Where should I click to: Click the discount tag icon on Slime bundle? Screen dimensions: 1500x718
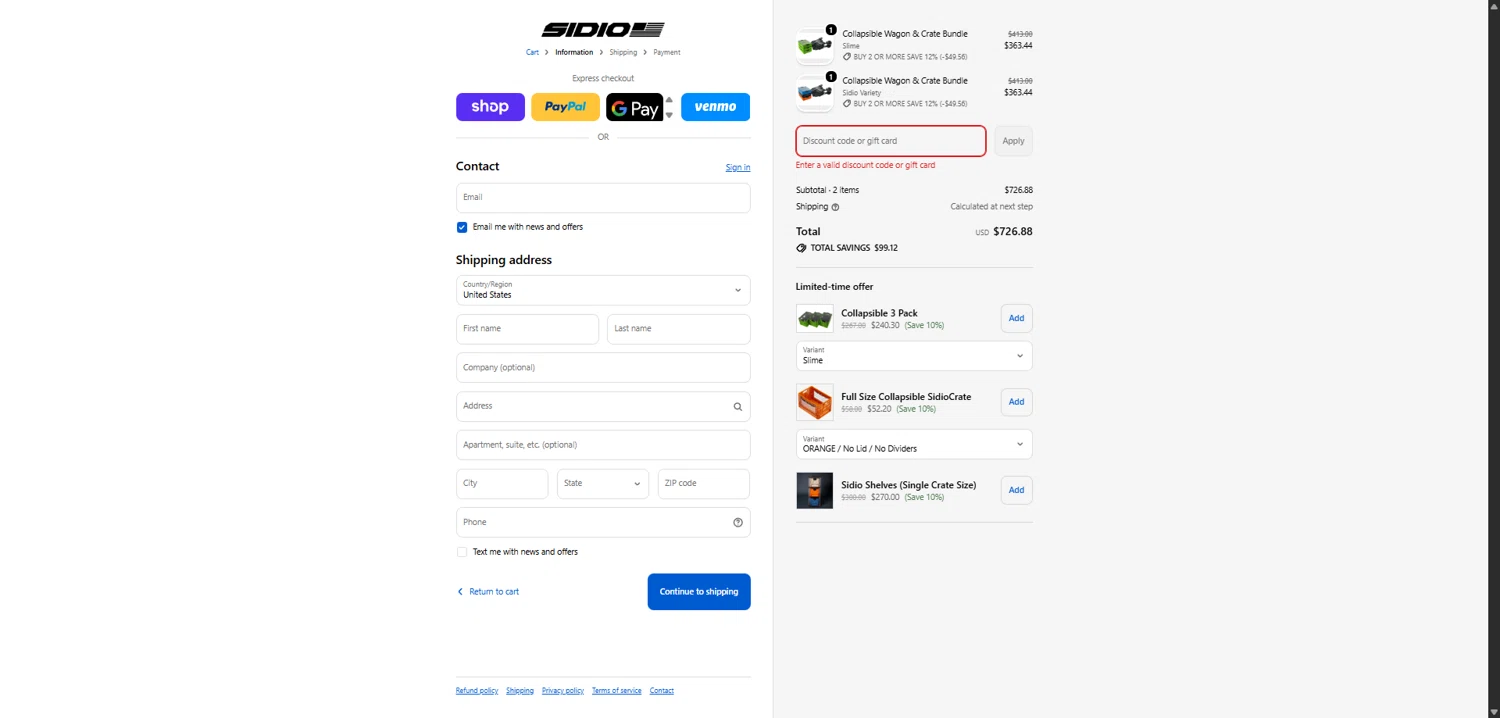(847, 57)
